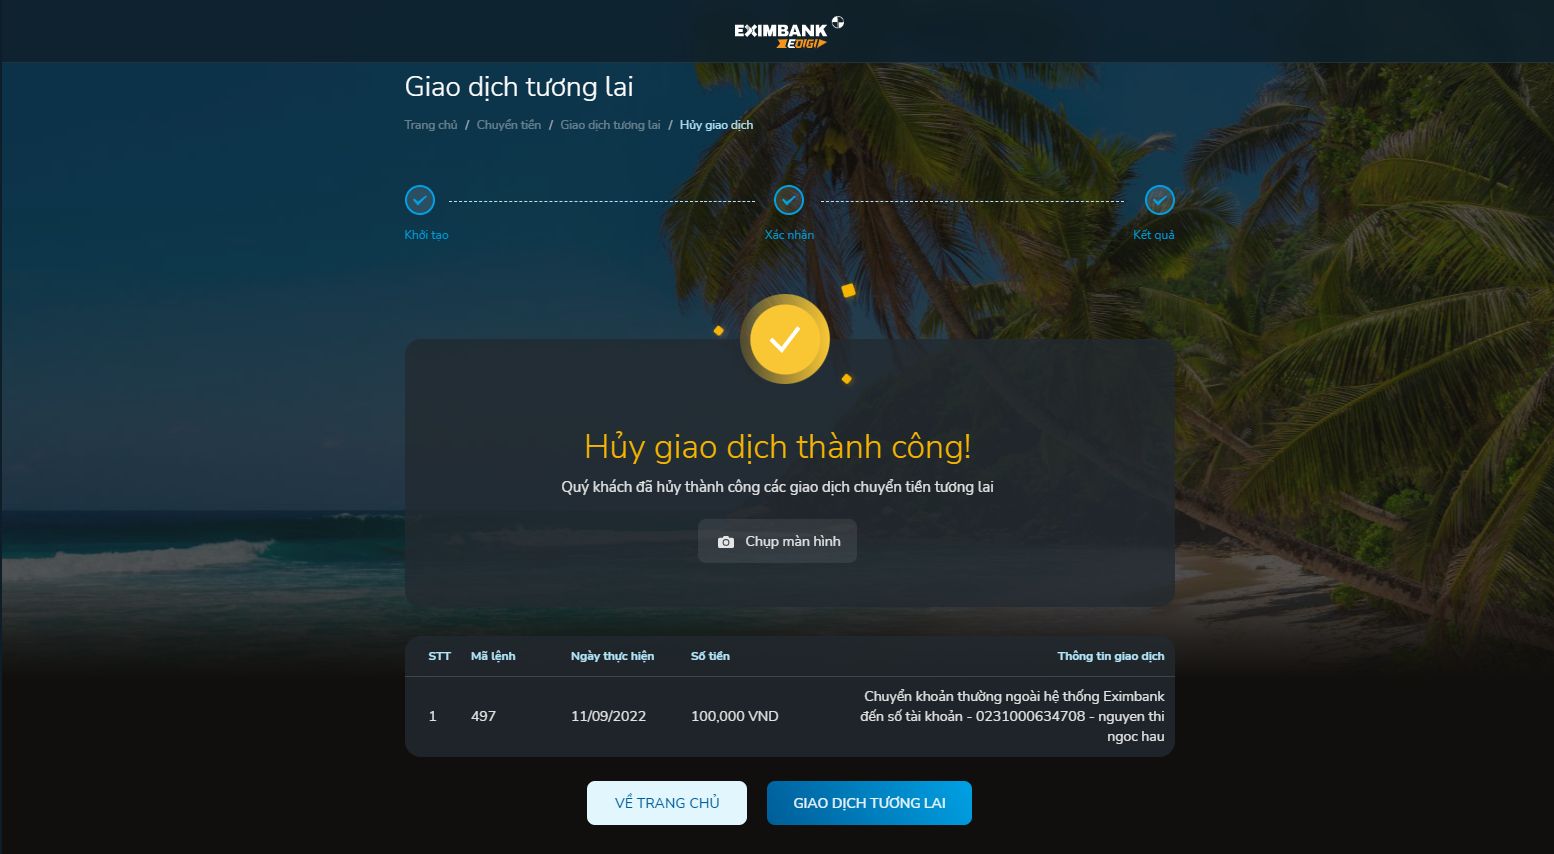Image resolution: width=1554 pixels, height=854 pixels.
Task: Click the Số tiền column header
Action: tap(710, 656)
